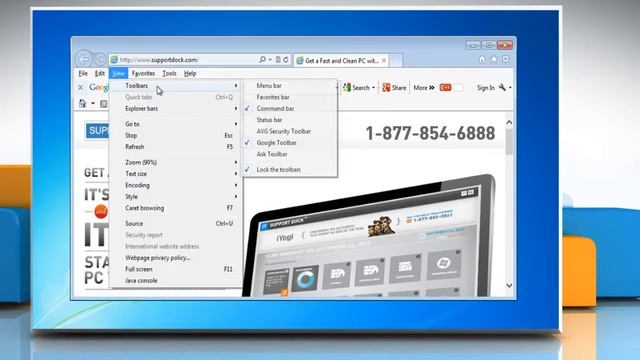Close the open View menu
Screen dimensions: 640x360
118,73
